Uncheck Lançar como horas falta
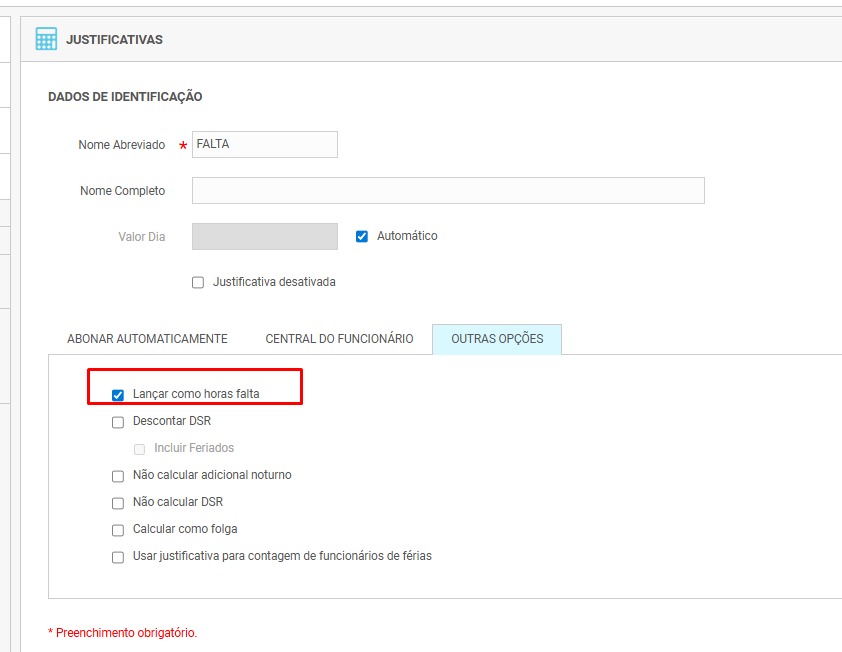The image size is (842, 652). pyautogui.click(x=118, y=395)
